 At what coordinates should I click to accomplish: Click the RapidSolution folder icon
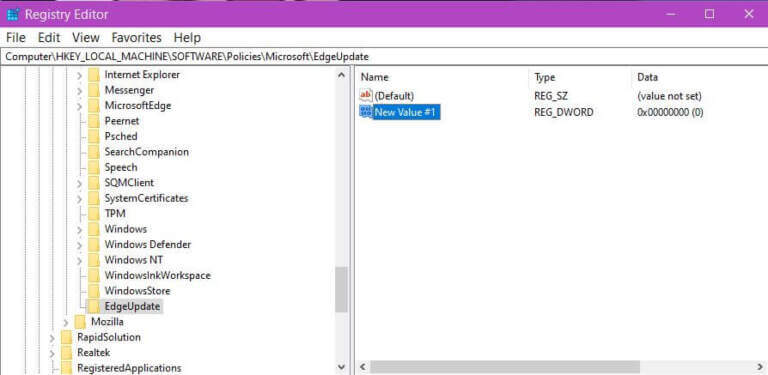(66, 337)
